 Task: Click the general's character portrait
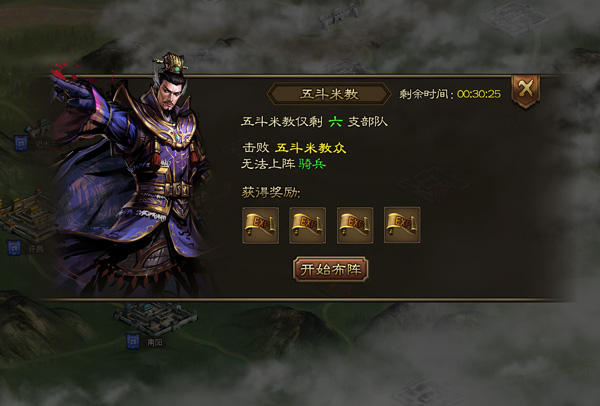point(130,176)
